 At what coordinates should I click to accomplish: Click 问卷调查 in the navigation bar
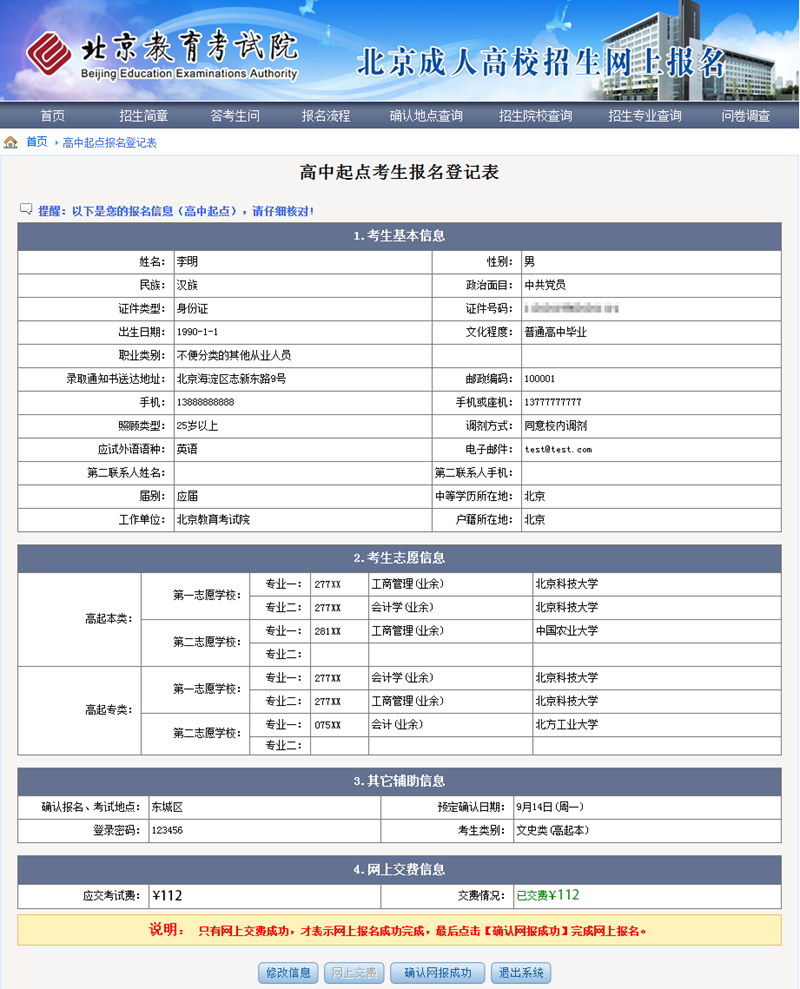(746, 115)
